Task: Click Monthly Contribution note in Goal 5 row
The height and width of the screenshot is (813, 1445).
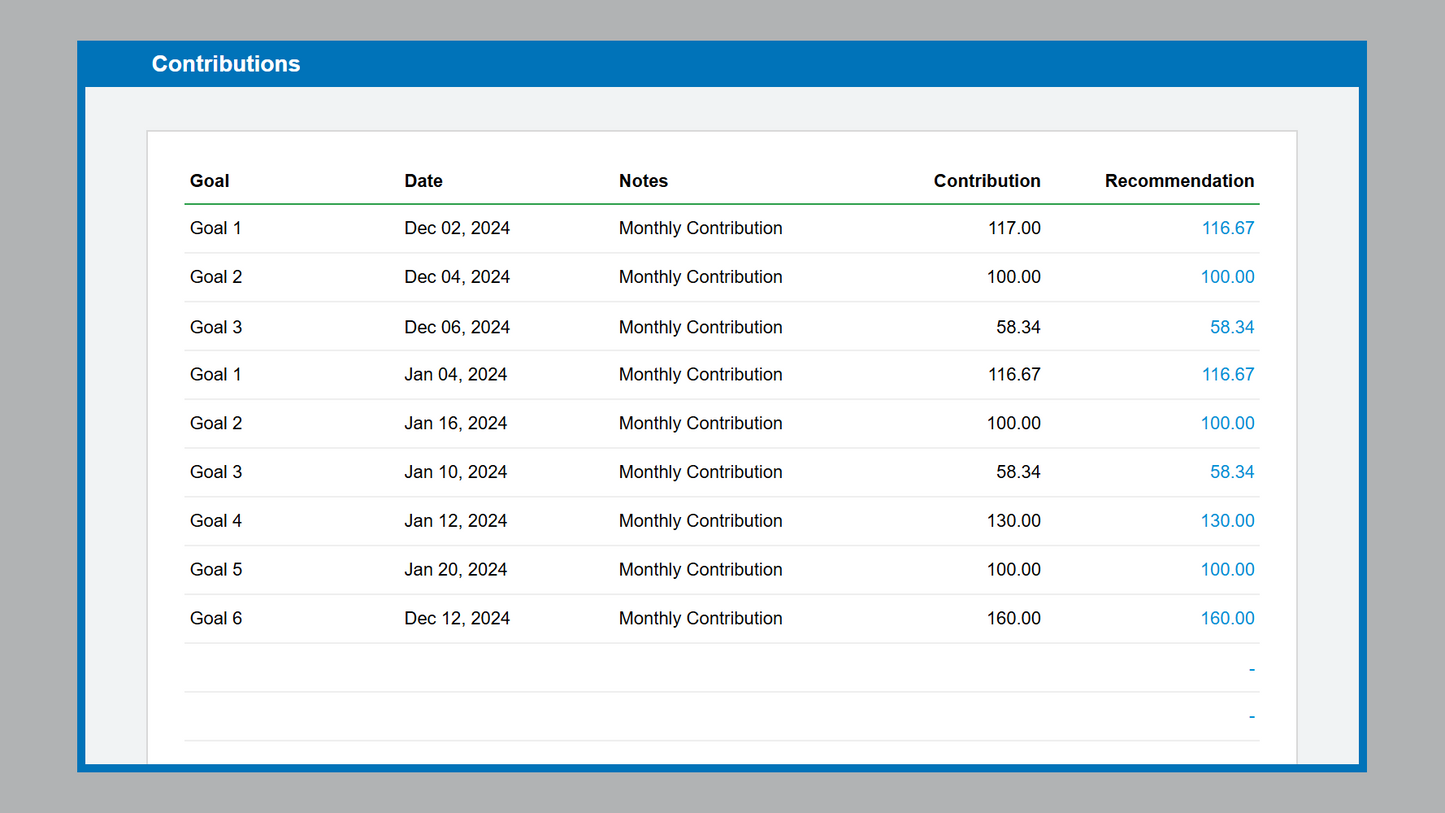Action: click(x=701, y=570)
